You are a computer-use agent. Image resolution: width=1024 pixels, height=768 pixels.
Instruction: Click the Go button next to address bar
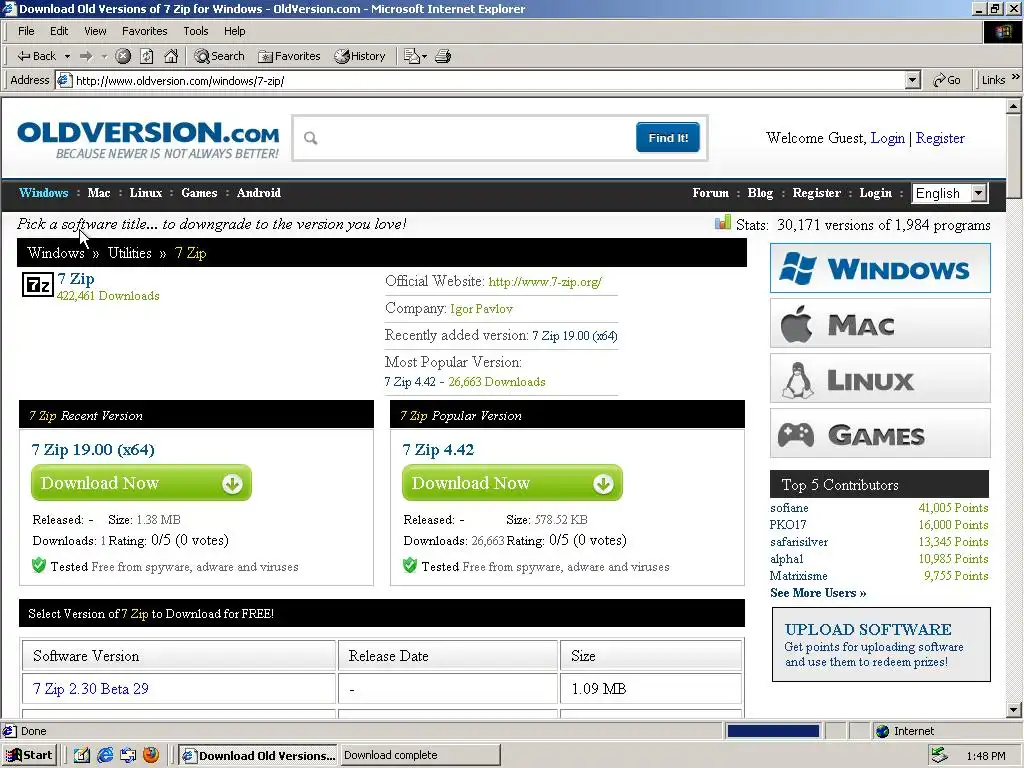(x=947, y=80)
